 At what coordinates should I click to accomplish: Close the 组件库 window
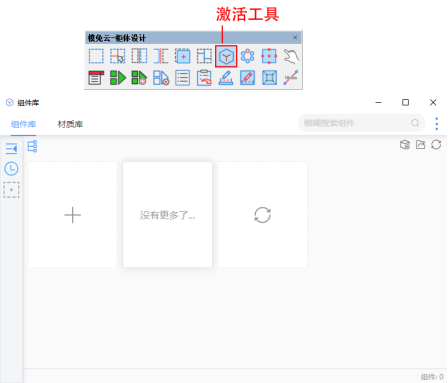[433, 102]
